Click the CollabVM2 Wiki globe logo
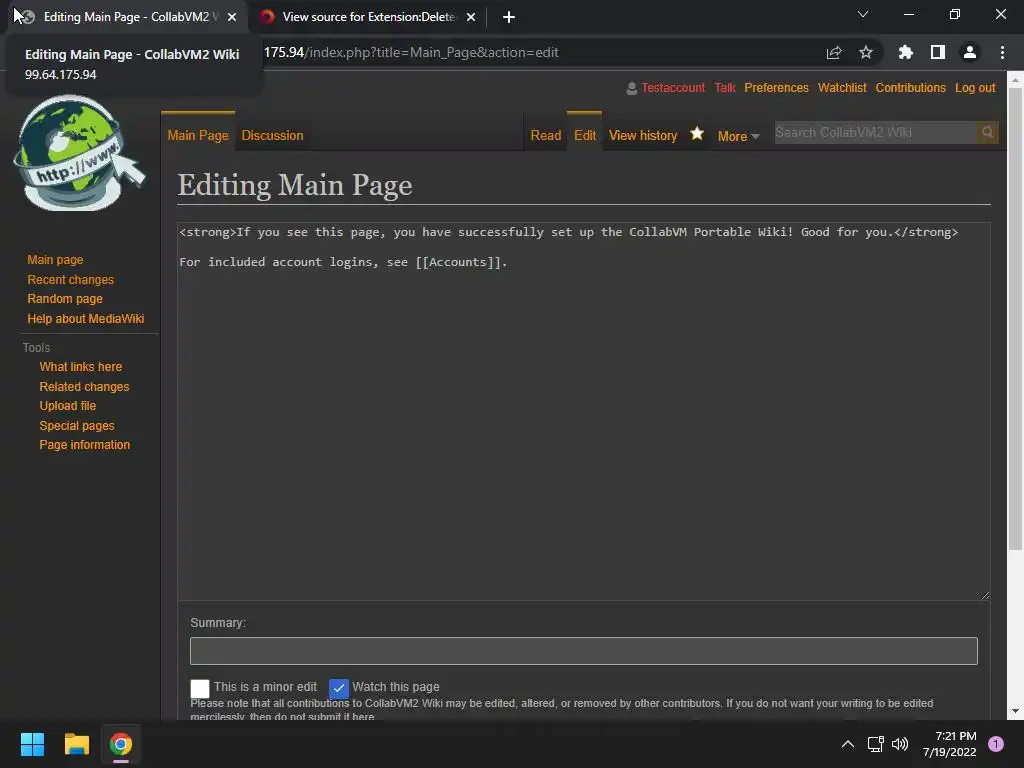Image resolution: width=1024 pixels, height=768 pixels. tap(79, 154)
